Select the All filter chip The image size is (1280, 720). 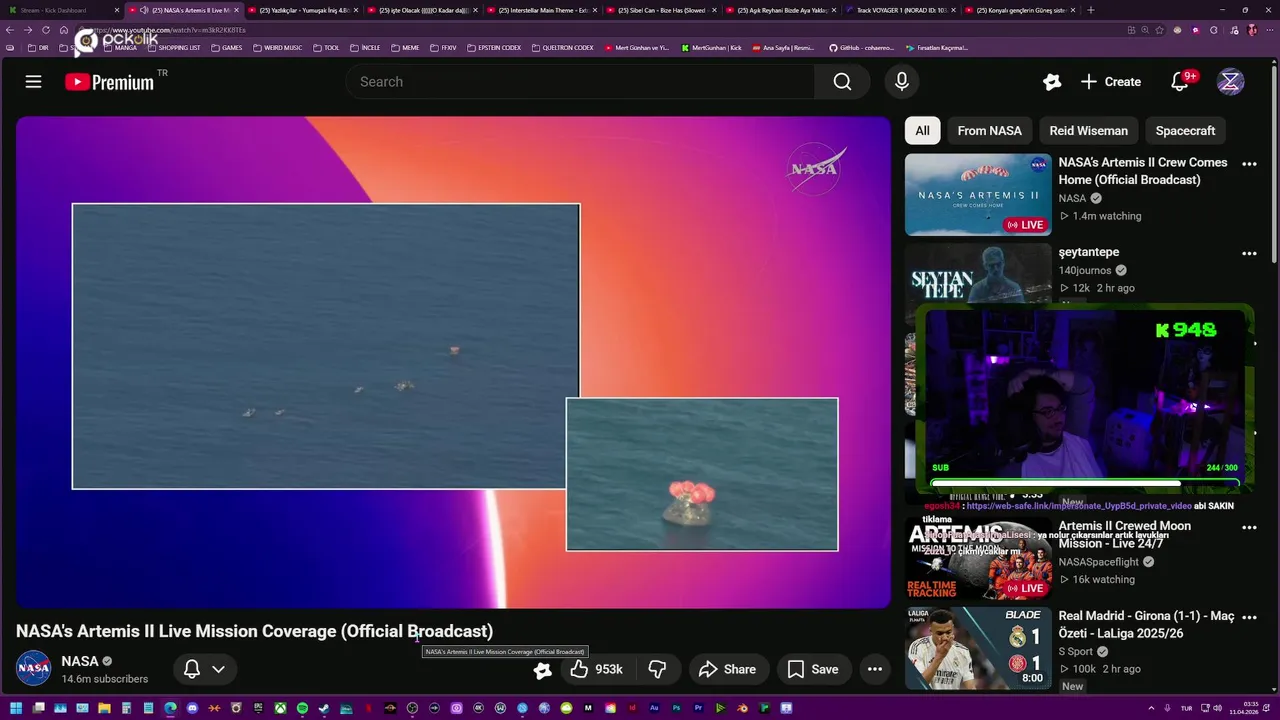pyautogui.click(x=922, y=131)
